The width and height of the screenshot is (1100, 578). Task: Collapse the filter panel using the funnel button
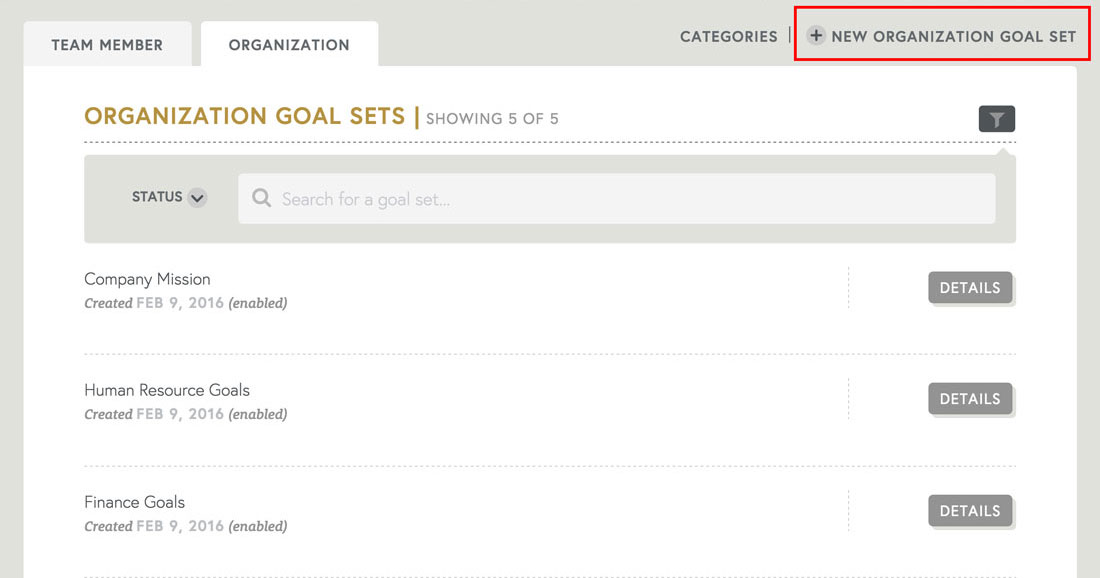pyautogui.click(x=996, y=118)
